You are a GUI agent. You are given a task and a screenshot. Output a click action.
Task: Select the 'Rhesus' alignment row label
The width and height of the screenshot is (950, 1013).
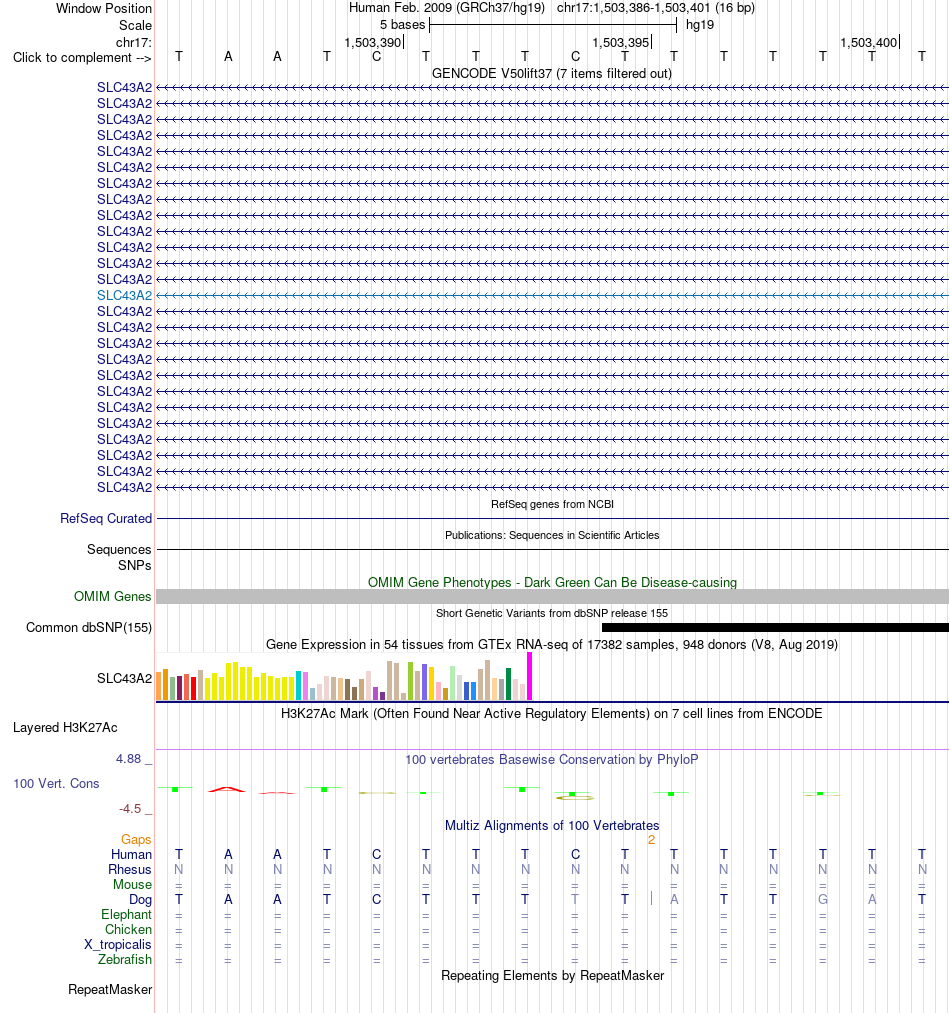[x=130, y=869]
